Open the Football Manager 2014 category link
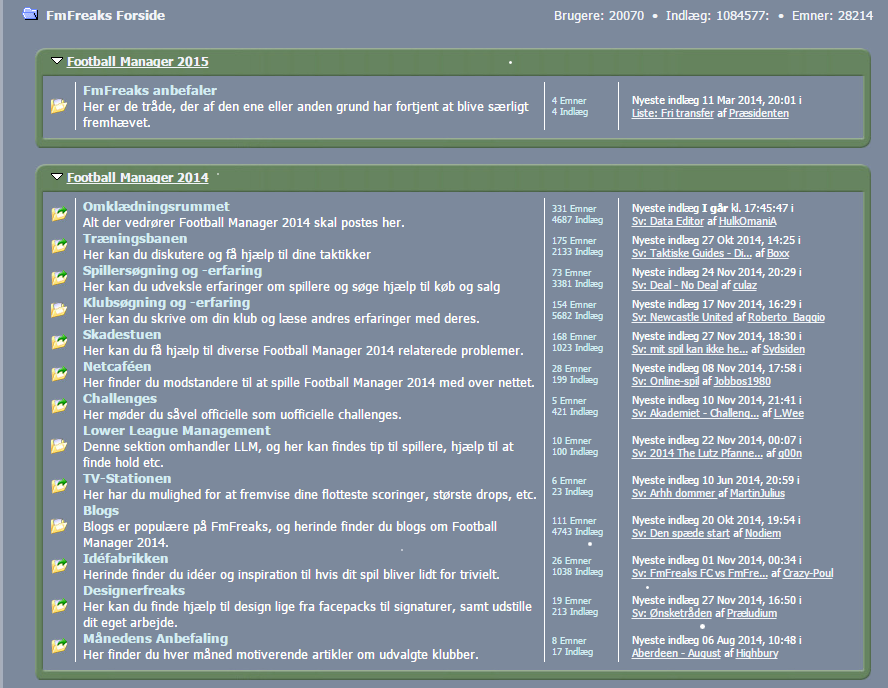 138,177
